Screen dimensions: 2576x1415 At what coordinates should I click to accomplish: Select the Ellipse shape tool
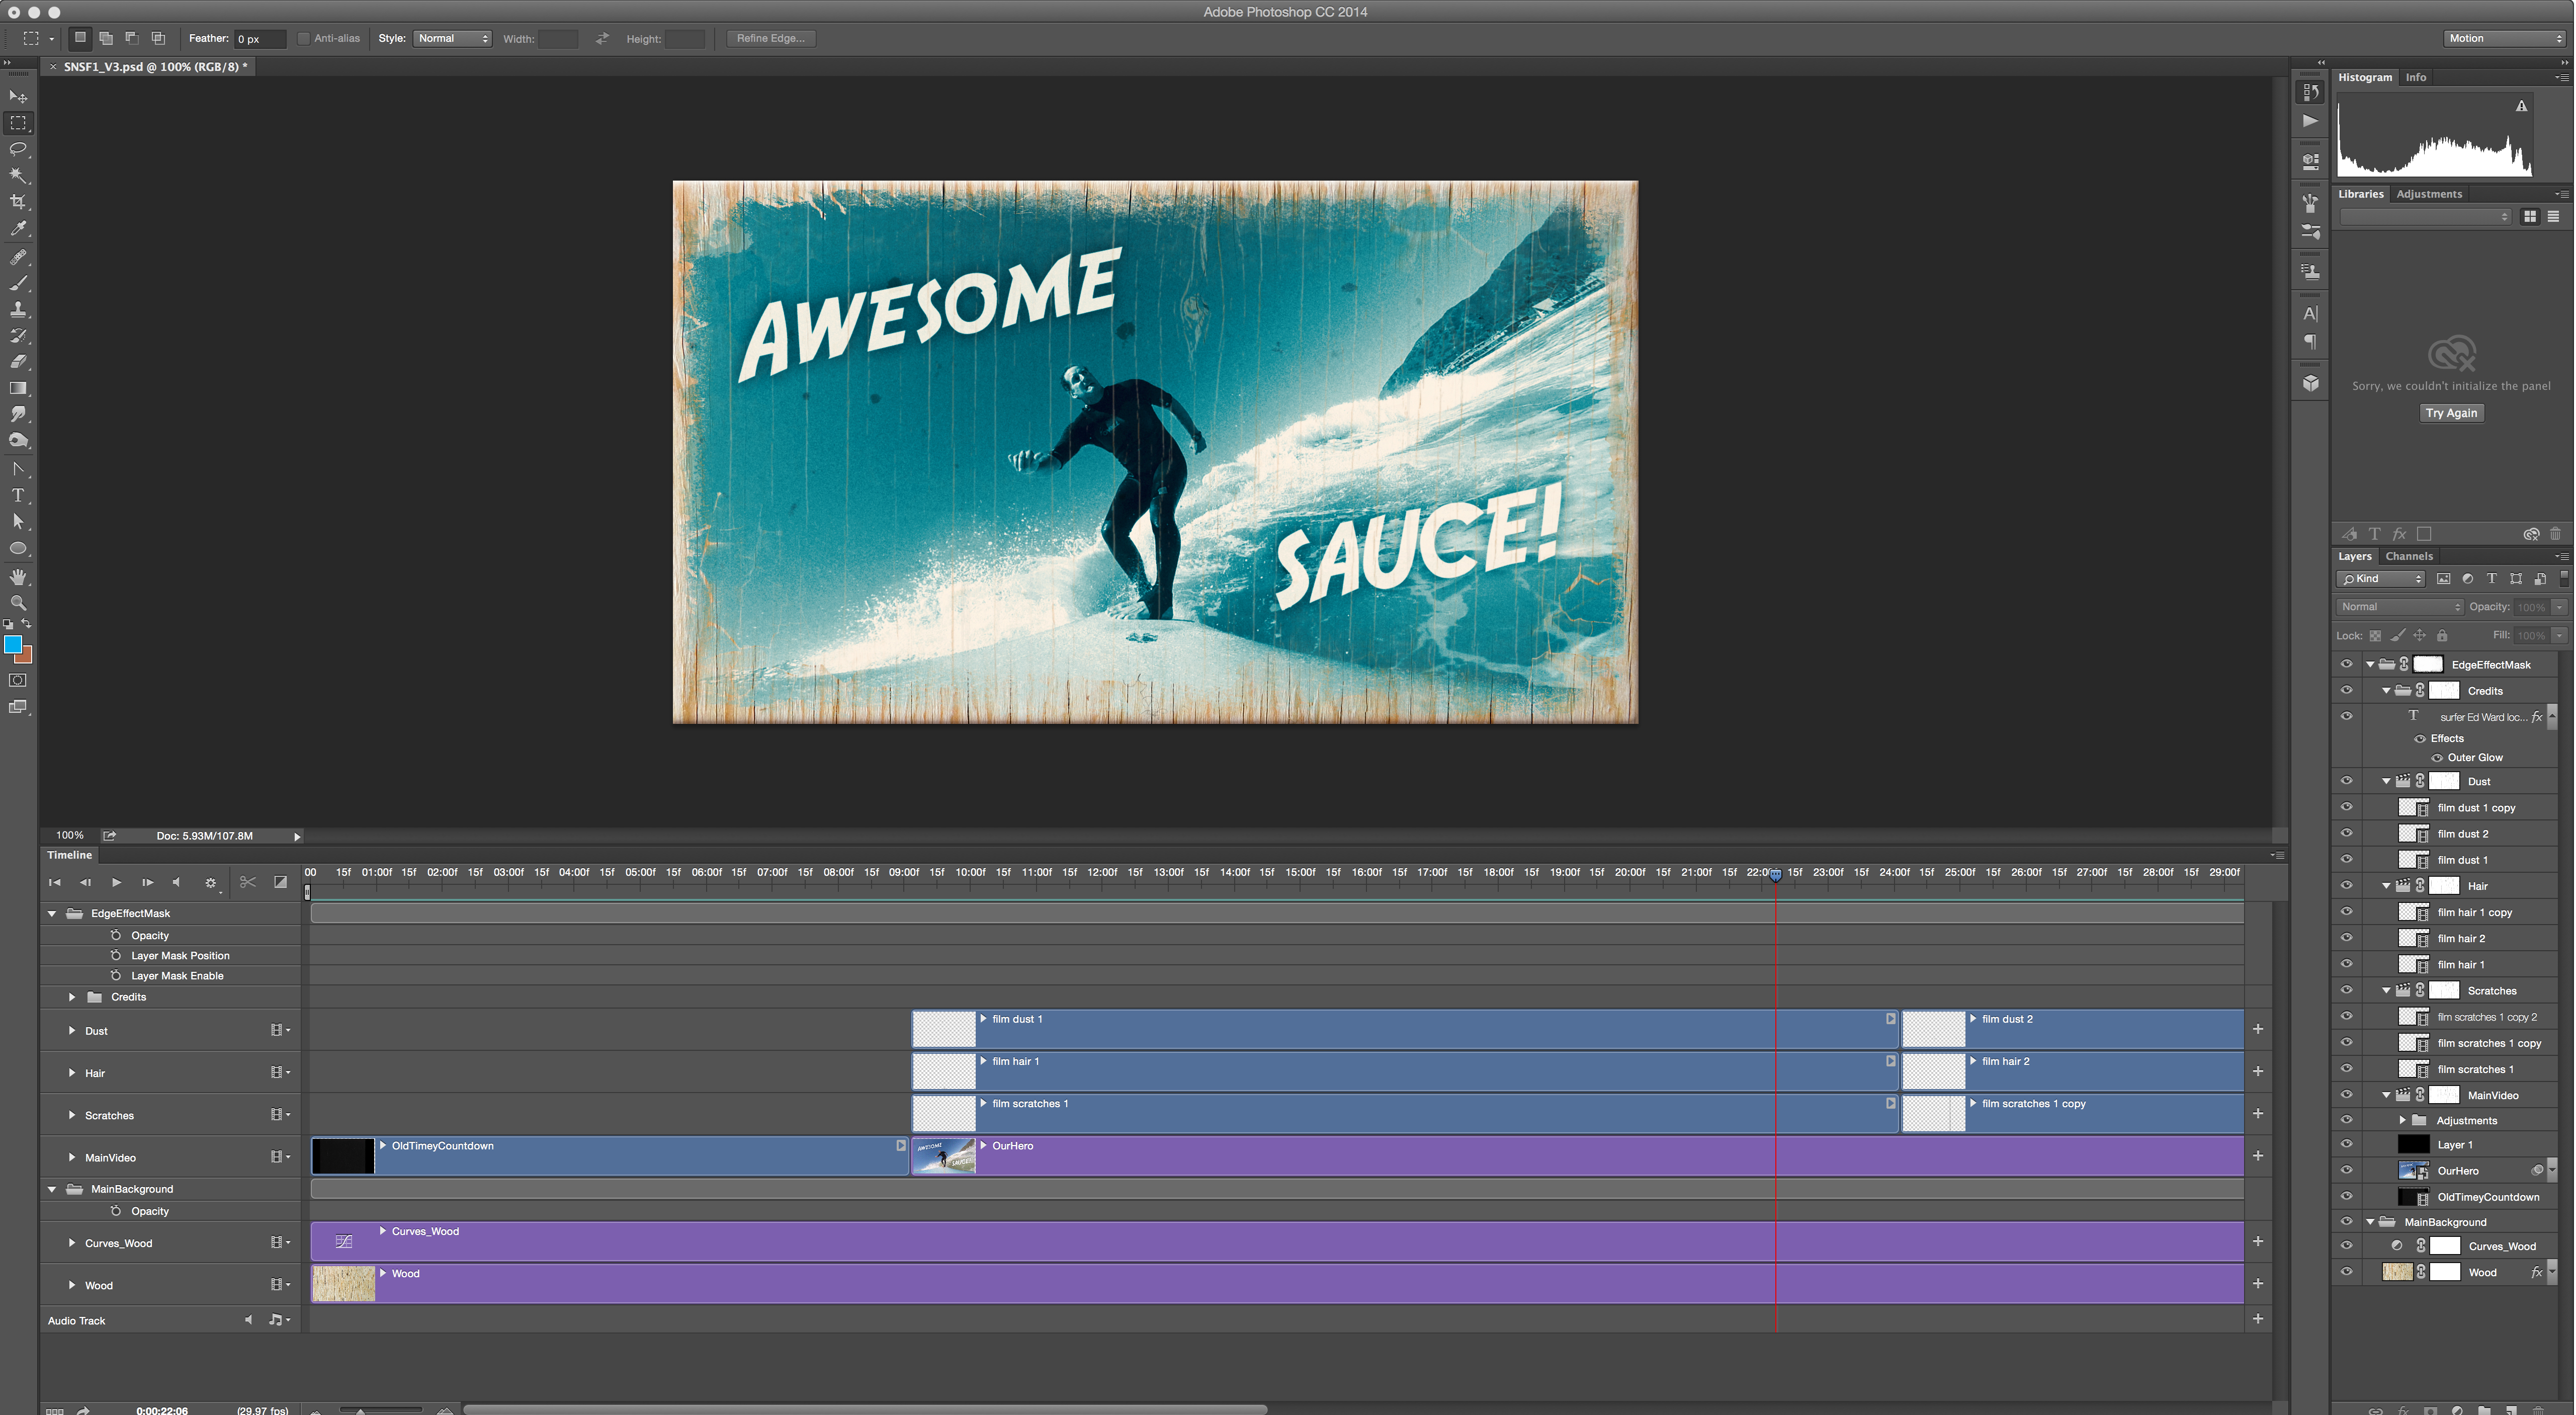[x=18, y=548]
